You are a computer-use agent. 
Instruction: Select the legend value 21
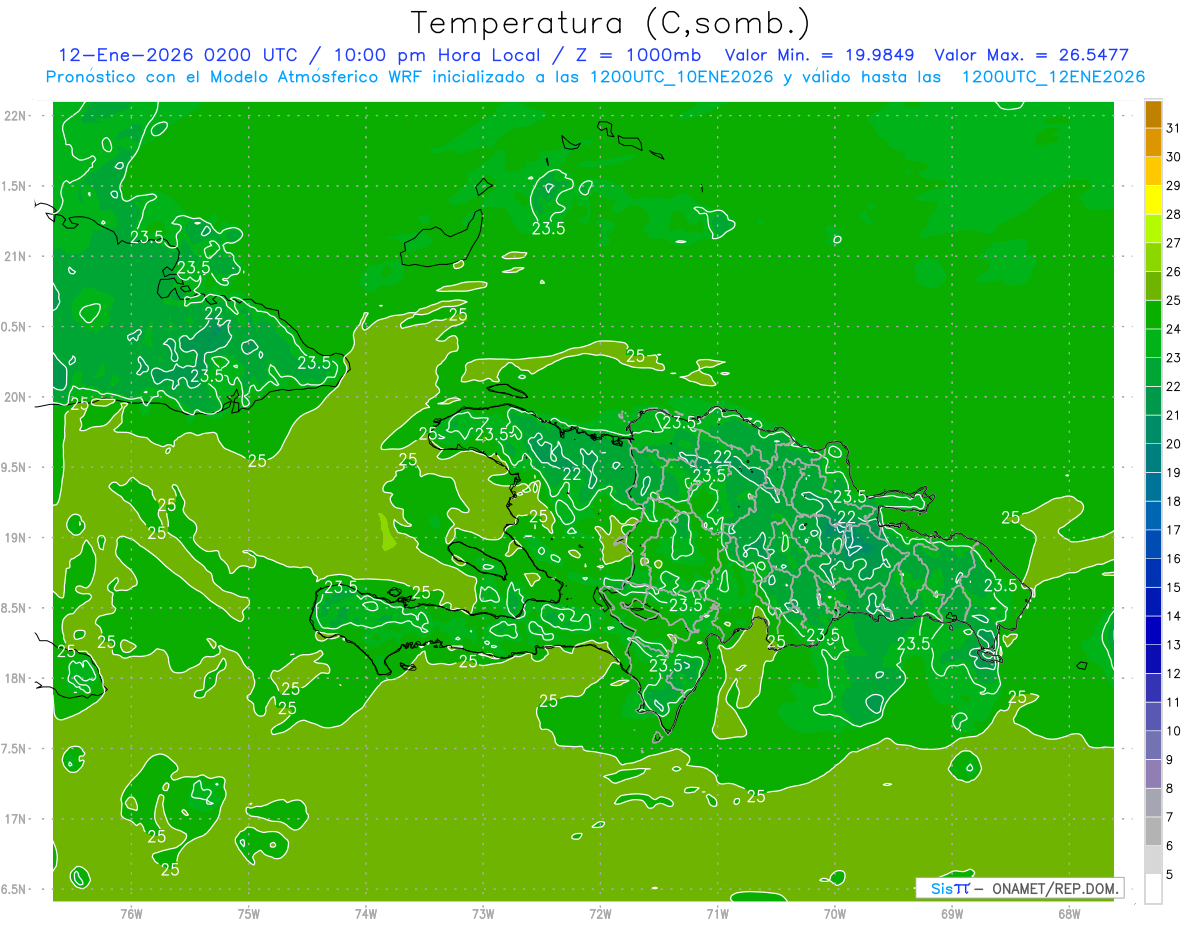pyautogui.click(x=1175, y=415)
